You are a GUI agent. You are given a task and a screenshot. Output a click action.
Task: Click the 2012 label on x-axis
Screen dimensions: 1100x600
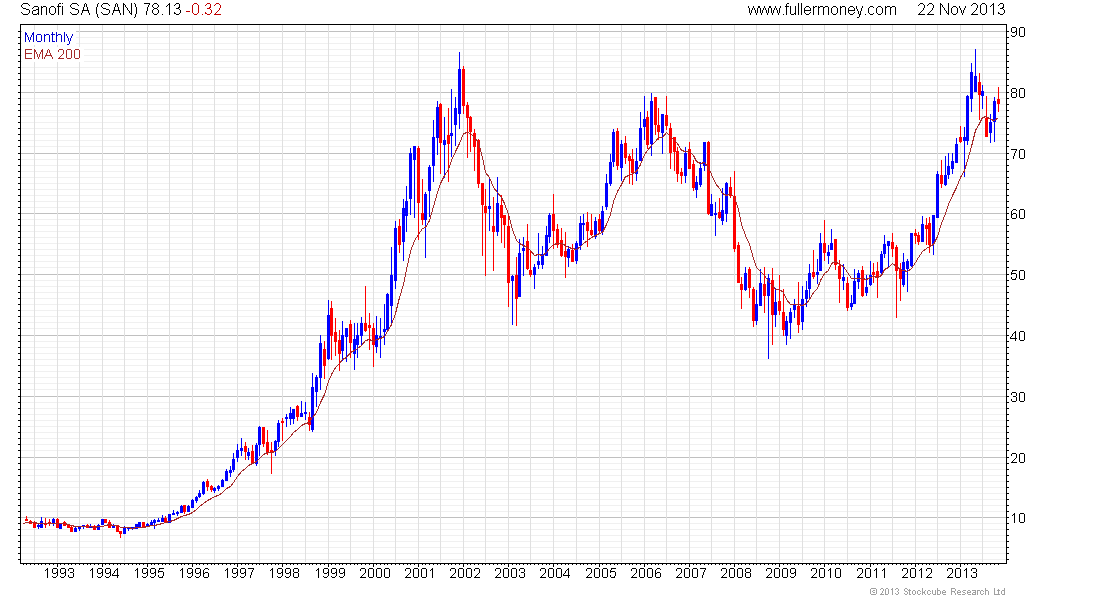pos(916,573)
